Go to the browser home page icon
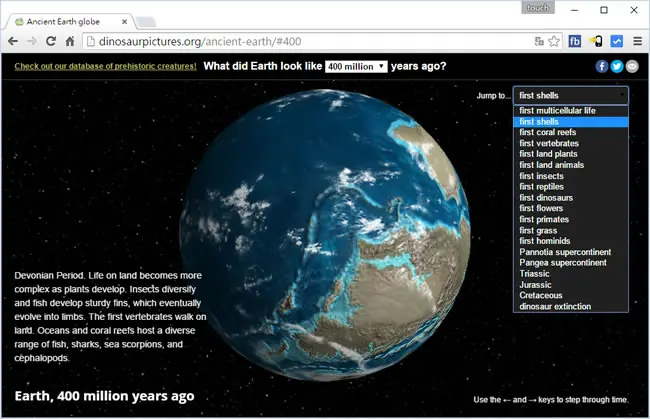The height and width of the screenshot is (419, 650). [x=70, y=41]
